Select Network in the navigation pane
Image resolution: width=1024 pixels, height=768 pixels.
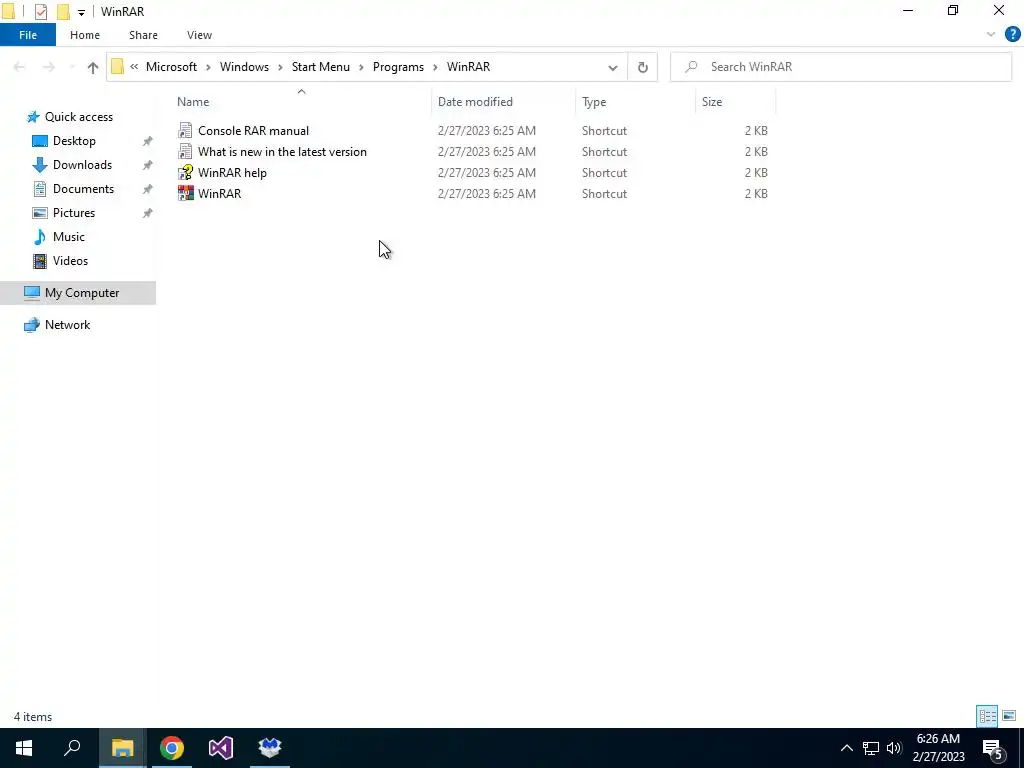(67, 325)
